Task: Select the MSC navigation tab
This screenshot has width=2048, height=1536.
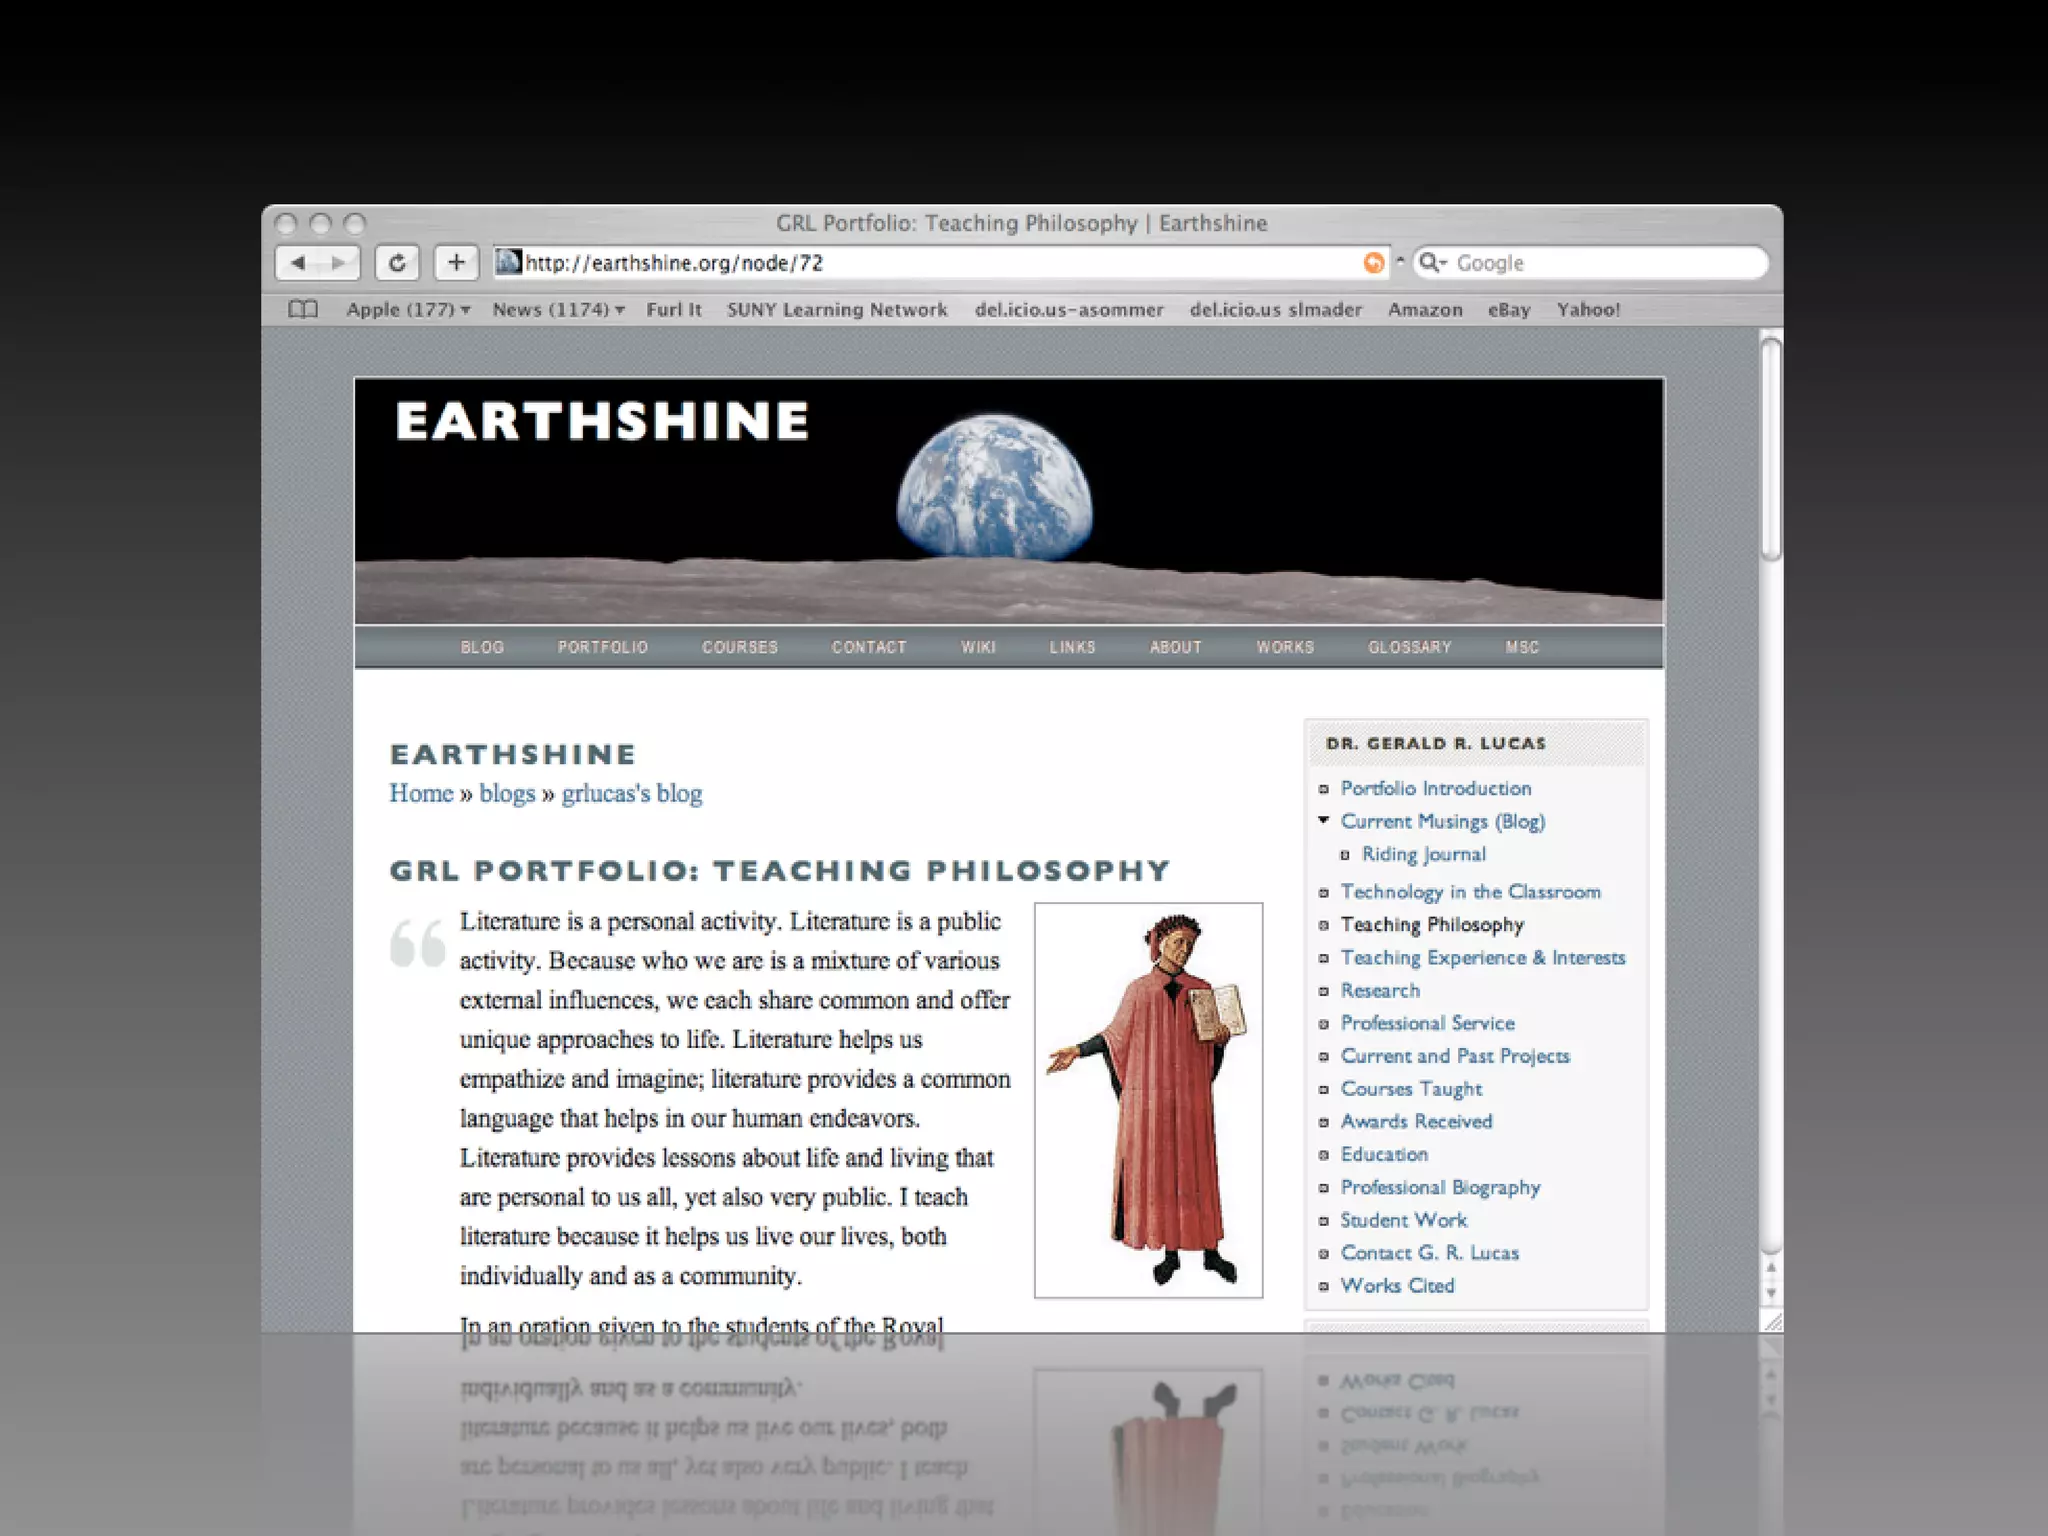Action: click(1522, 647)
